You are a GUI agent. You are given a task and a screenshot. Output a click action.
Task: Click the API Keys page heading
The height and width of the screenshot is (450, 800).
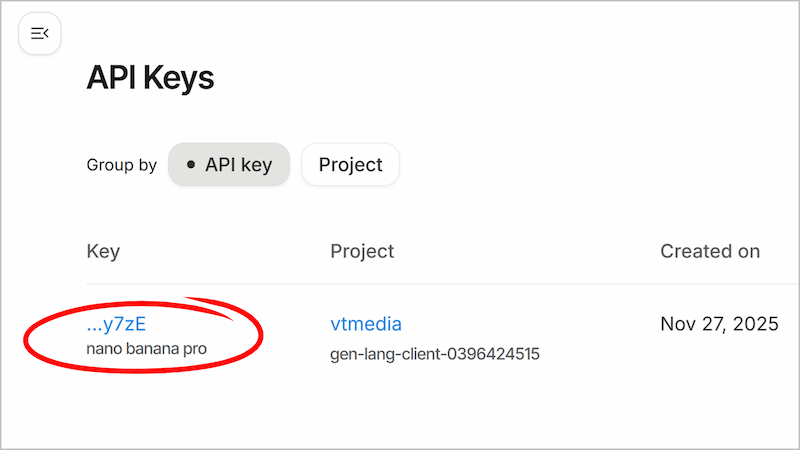click(150, 78)
